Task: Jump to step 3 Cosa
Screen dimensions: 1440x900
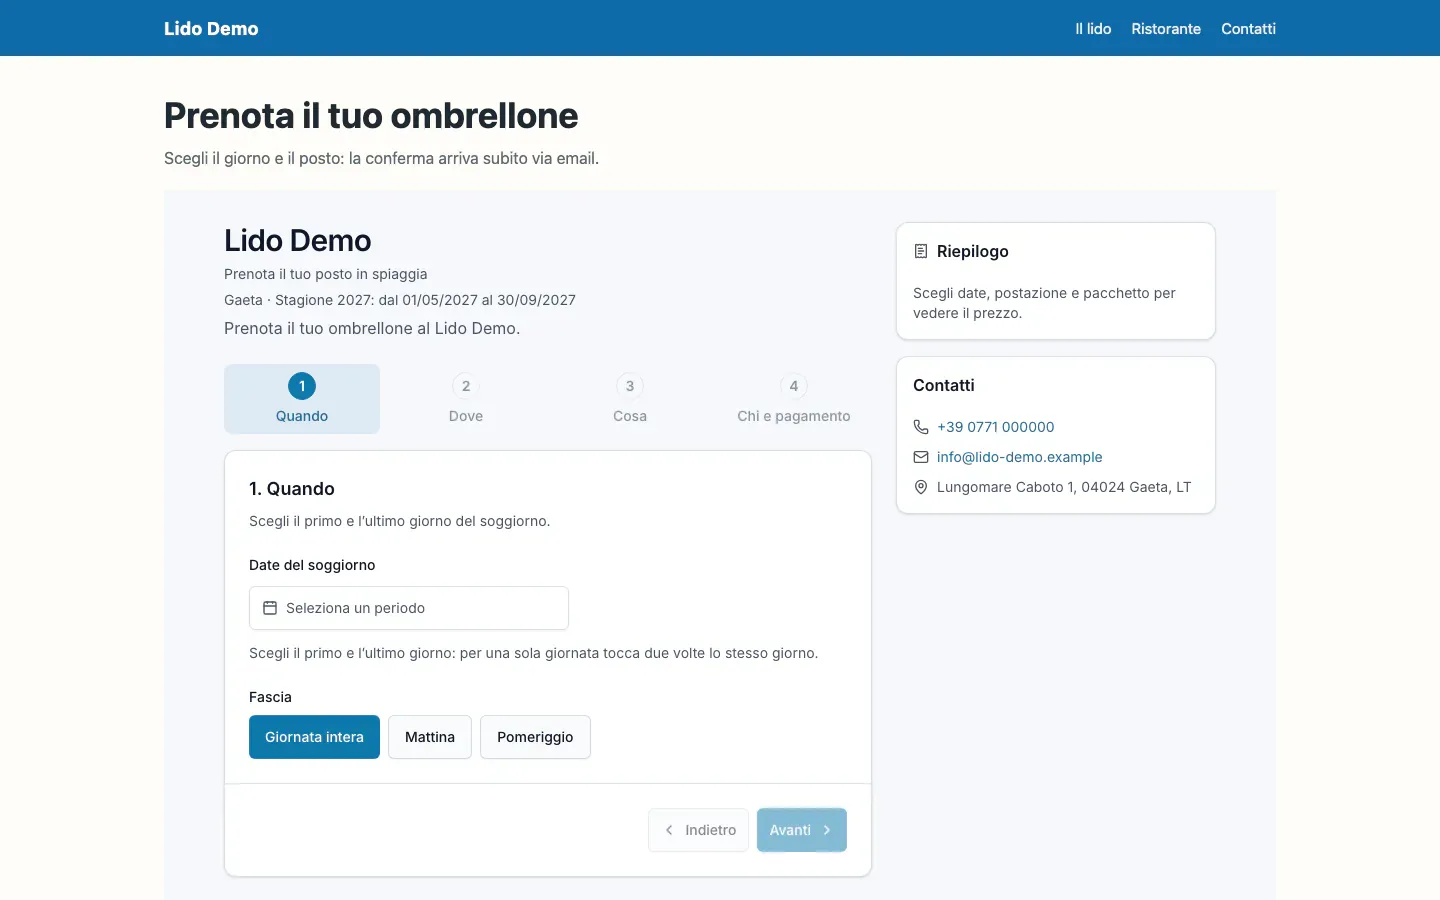Action: (x=630, y=399)
